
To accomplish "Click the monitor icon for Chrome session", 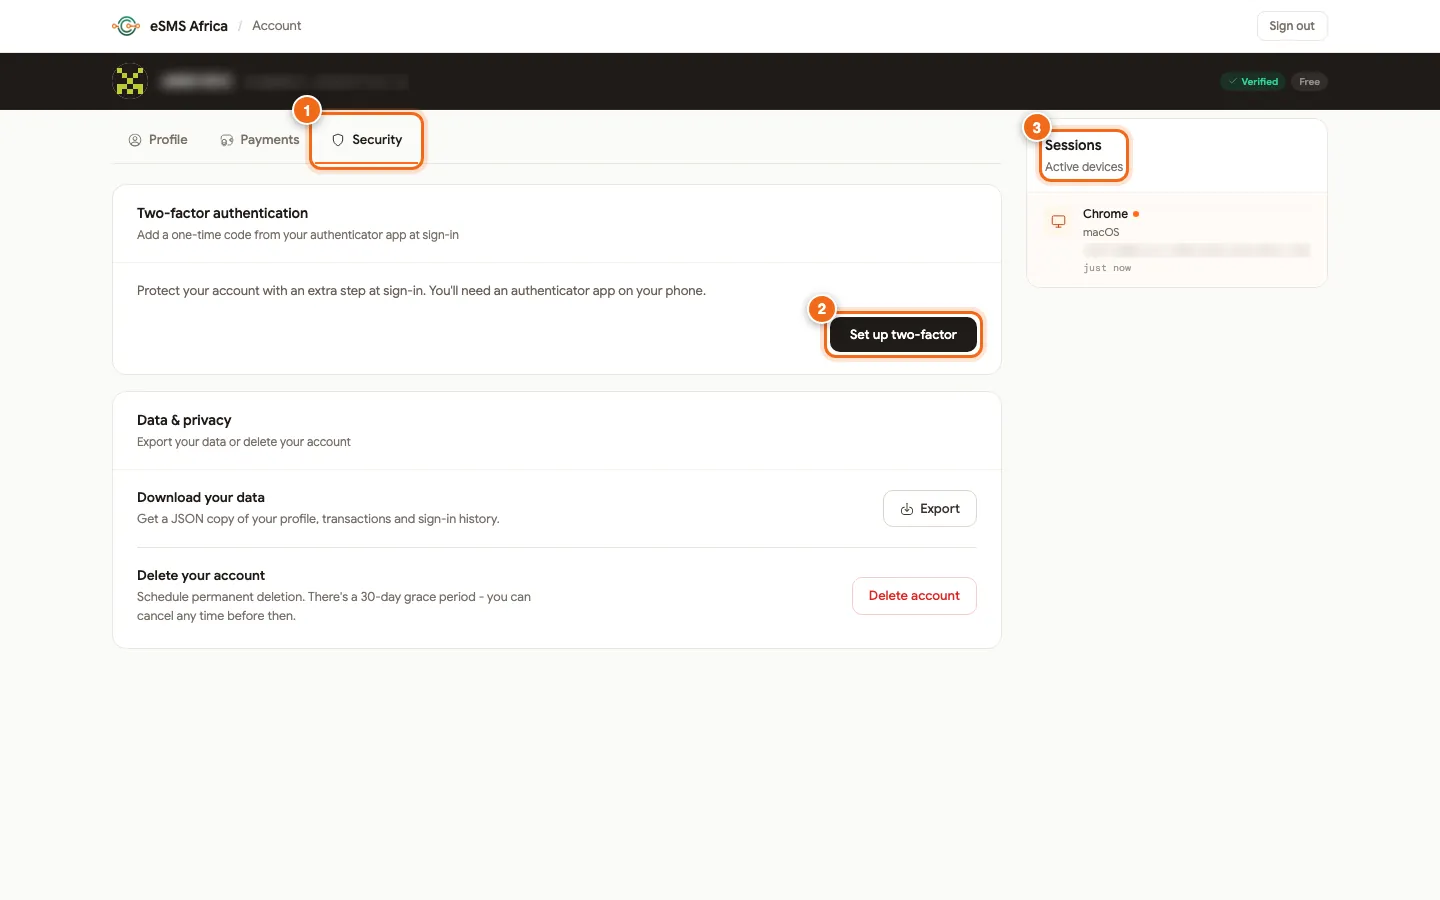I will pyautogui.click(x=1058, y=221).
